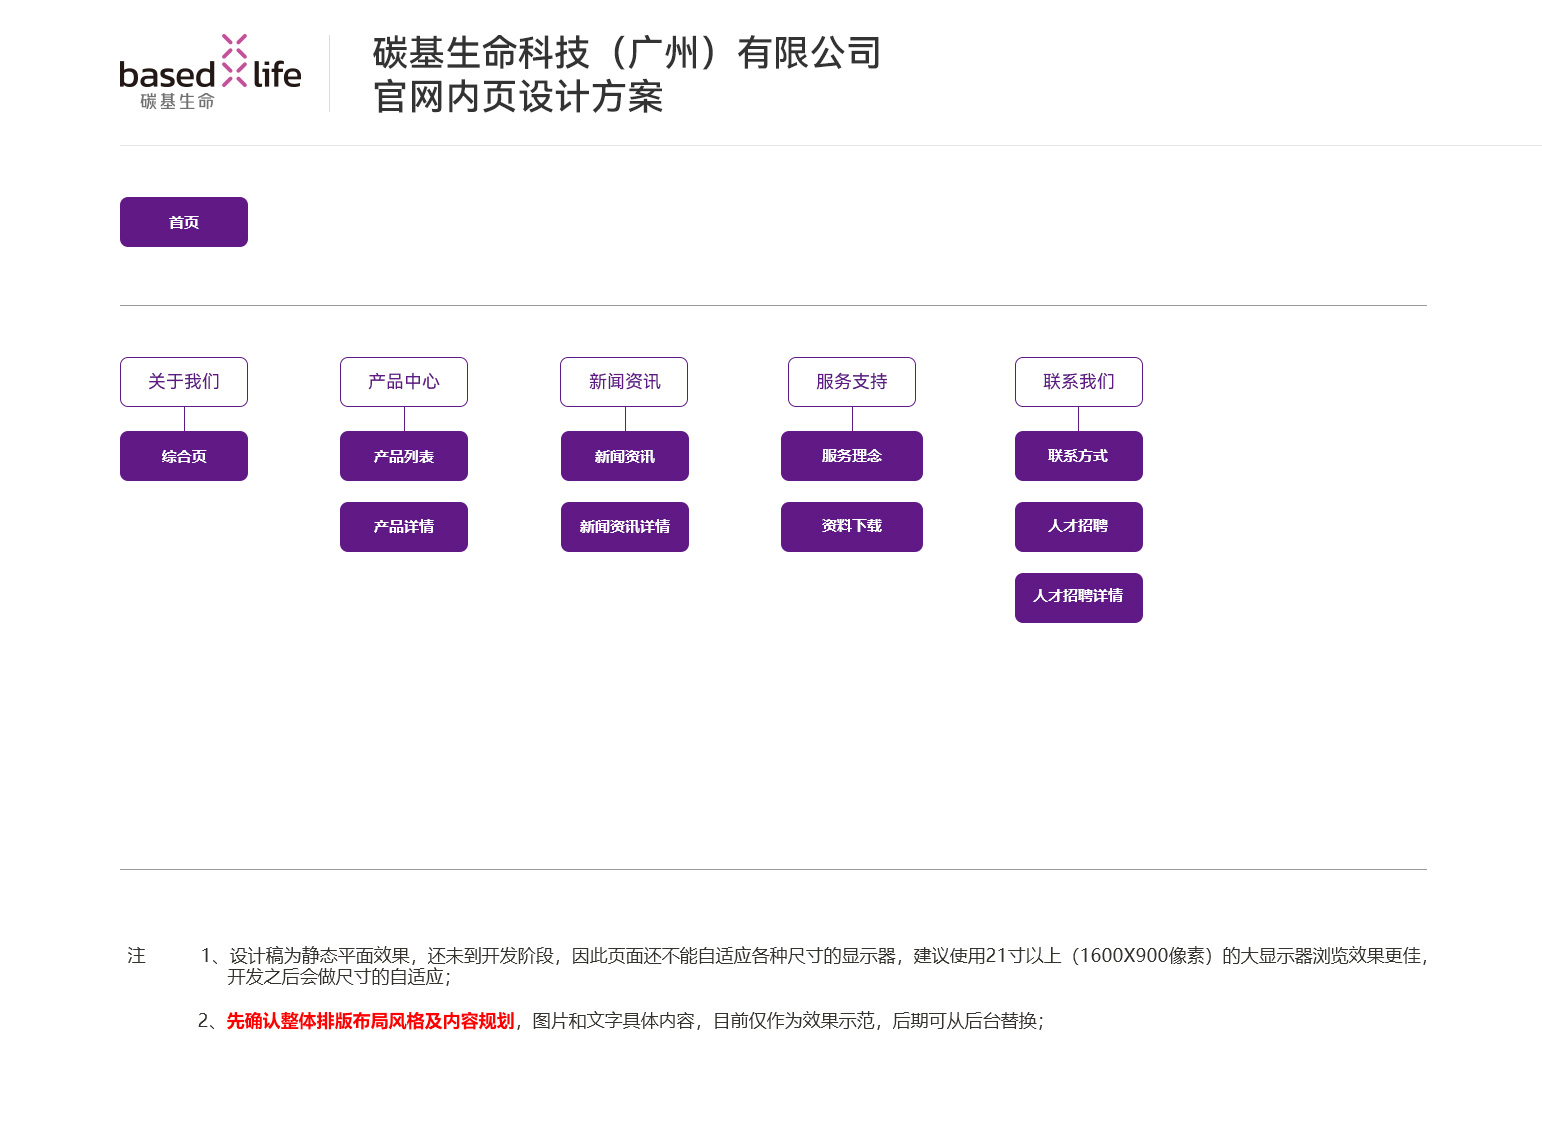Open the 资料下载 page button
The image size is (1542, 1140).
[x=852, y=527]
